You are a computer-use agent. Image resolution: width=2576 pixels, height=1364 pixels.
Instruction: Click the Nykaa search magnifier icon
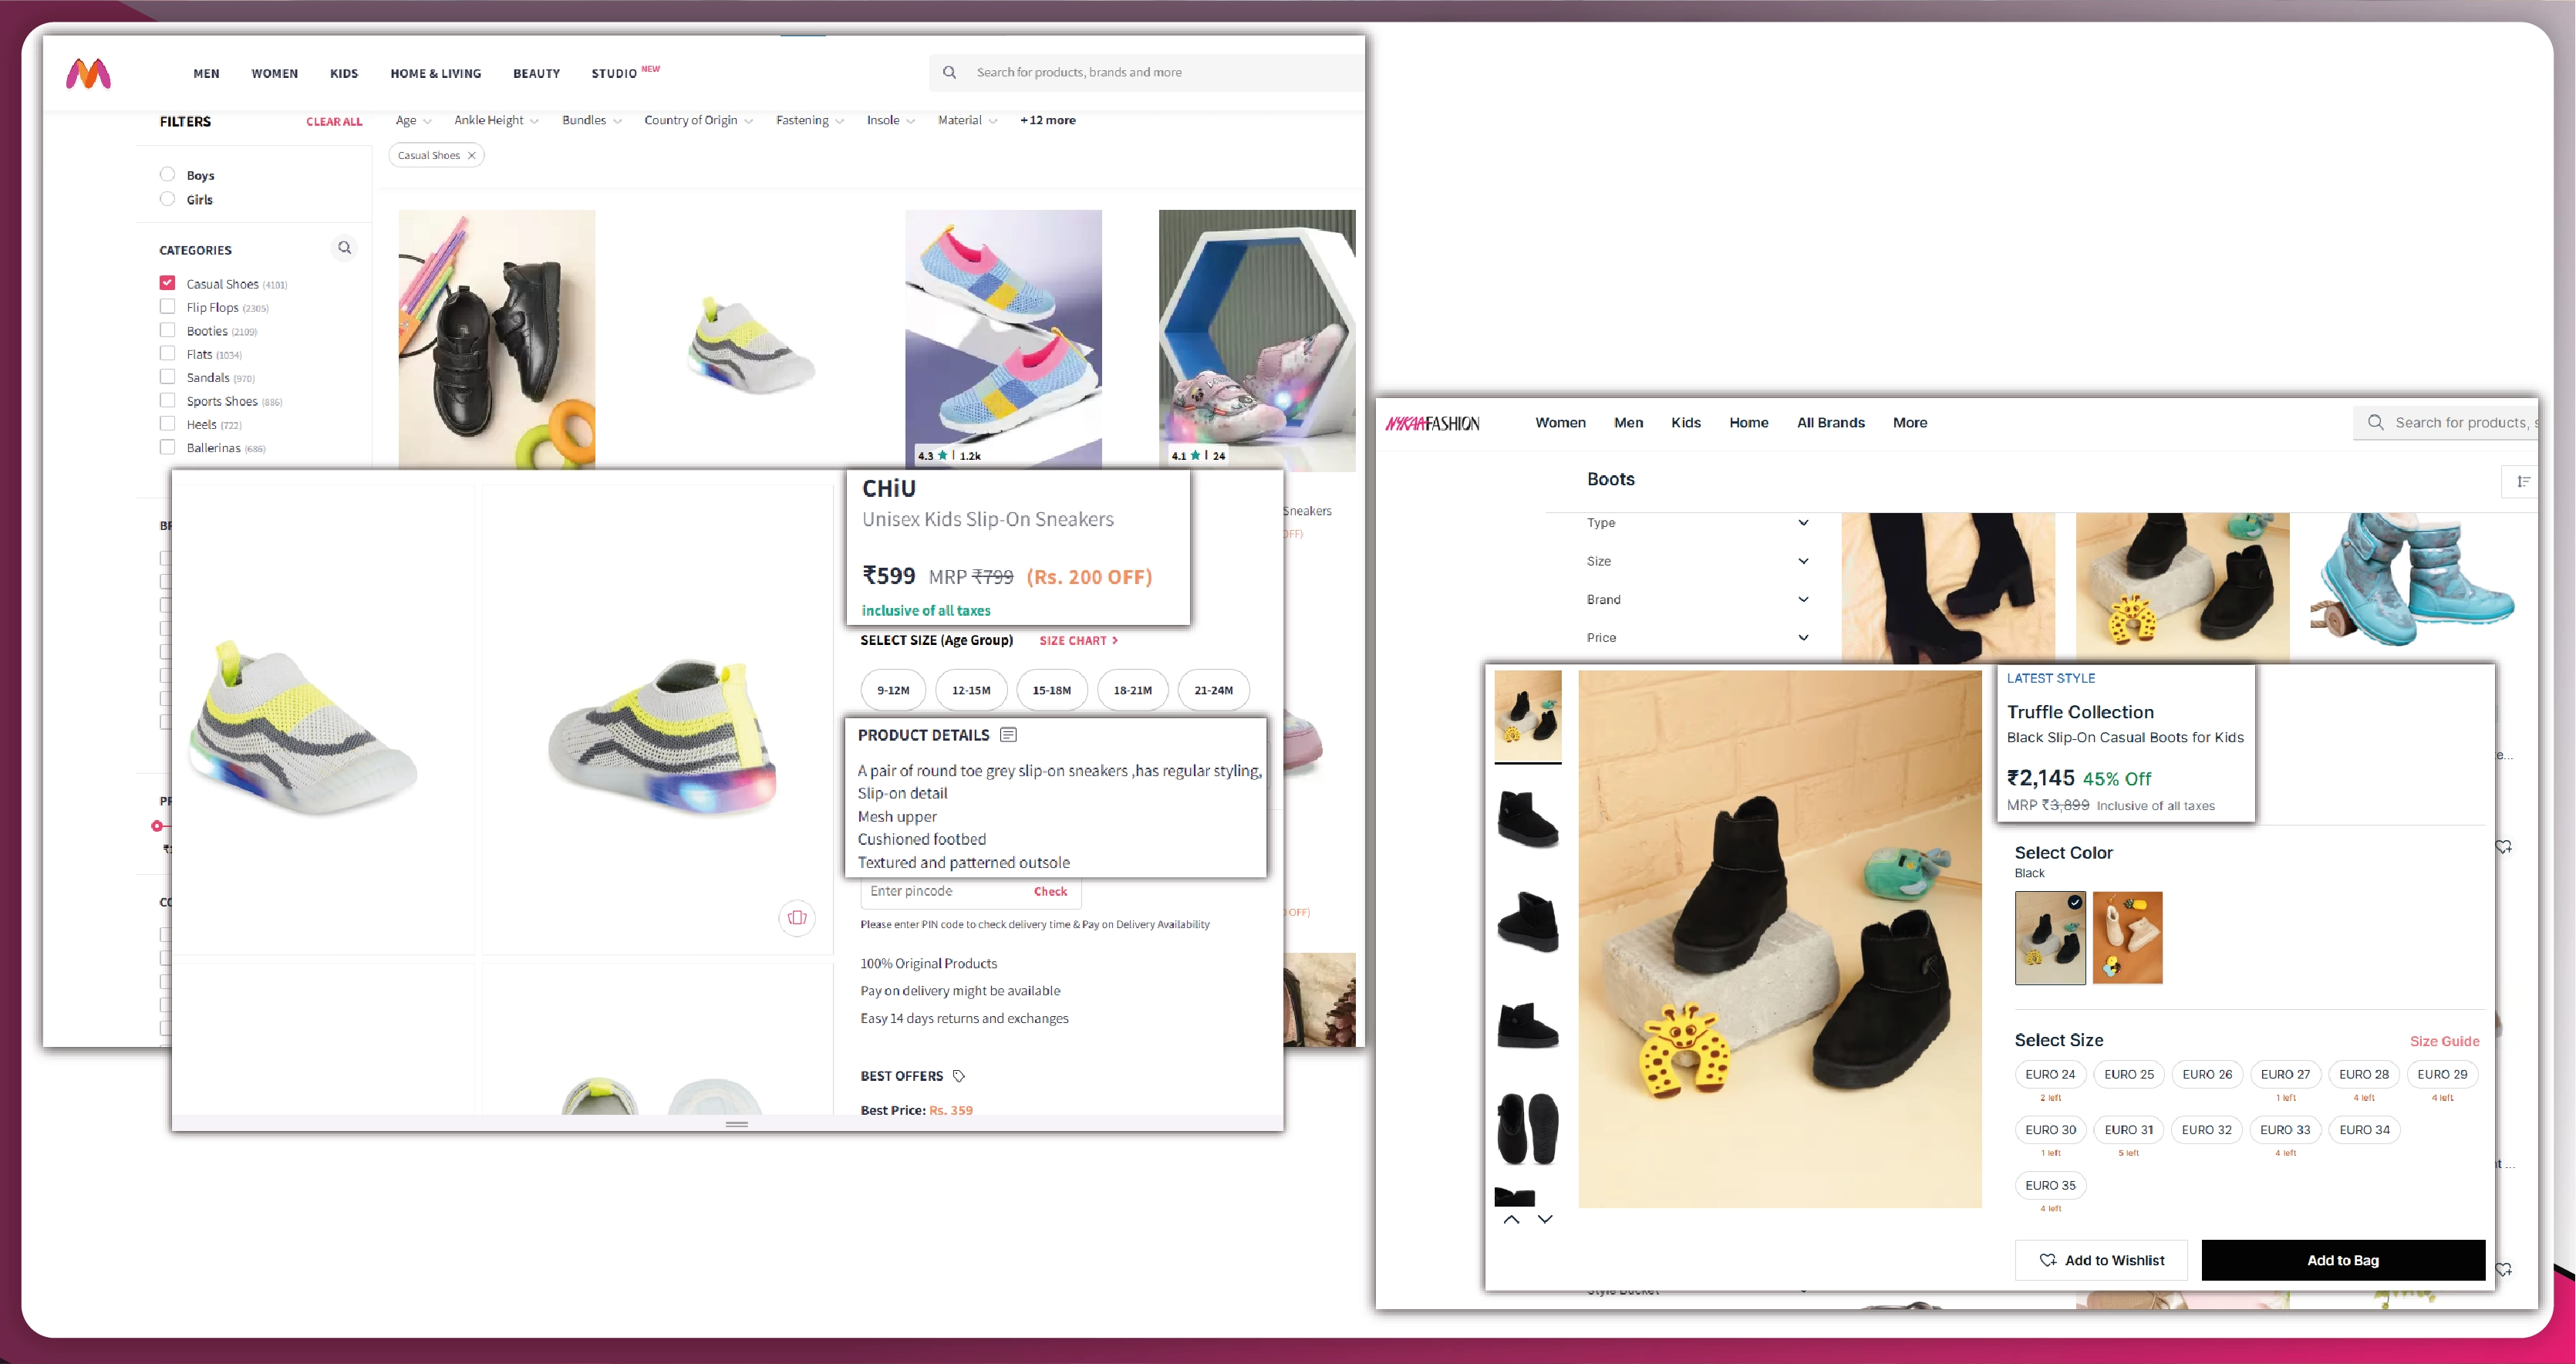coord(2375,422)
